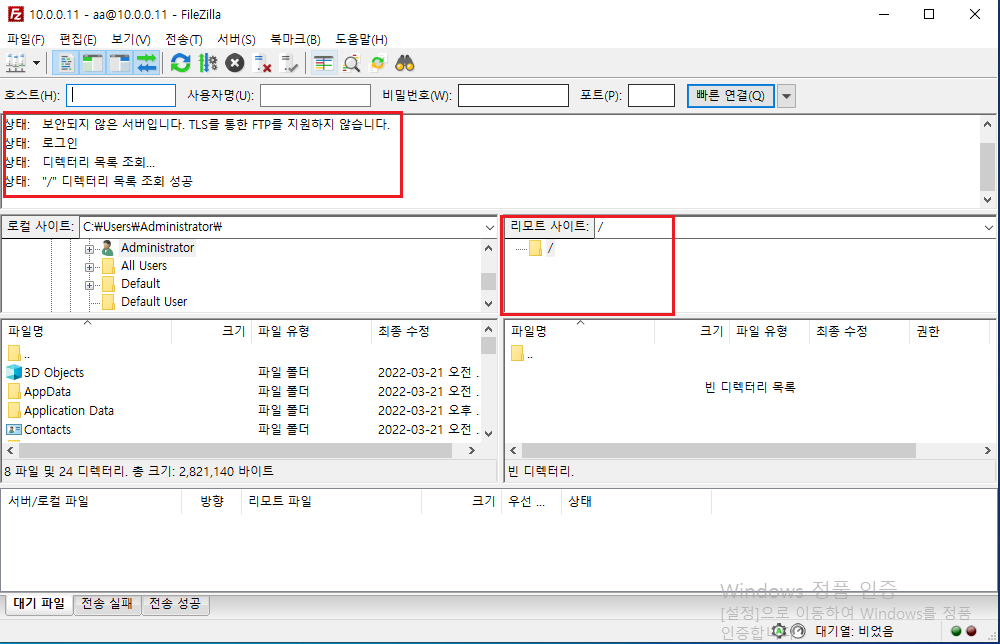Open Site Manager dropdown arrow
The width and height of the screenshot is (1000, 644).
[36, 63]
